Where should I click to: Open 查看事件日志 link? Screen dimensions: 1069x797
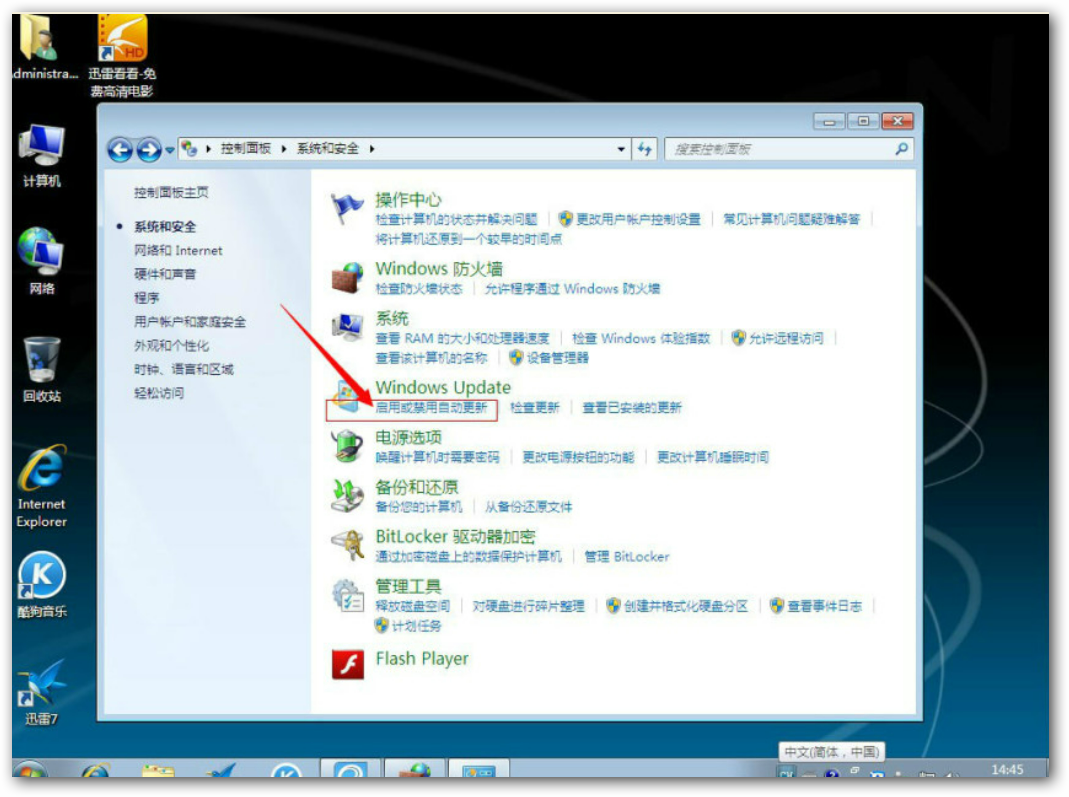pyautogui.click(x=825, y=606)
